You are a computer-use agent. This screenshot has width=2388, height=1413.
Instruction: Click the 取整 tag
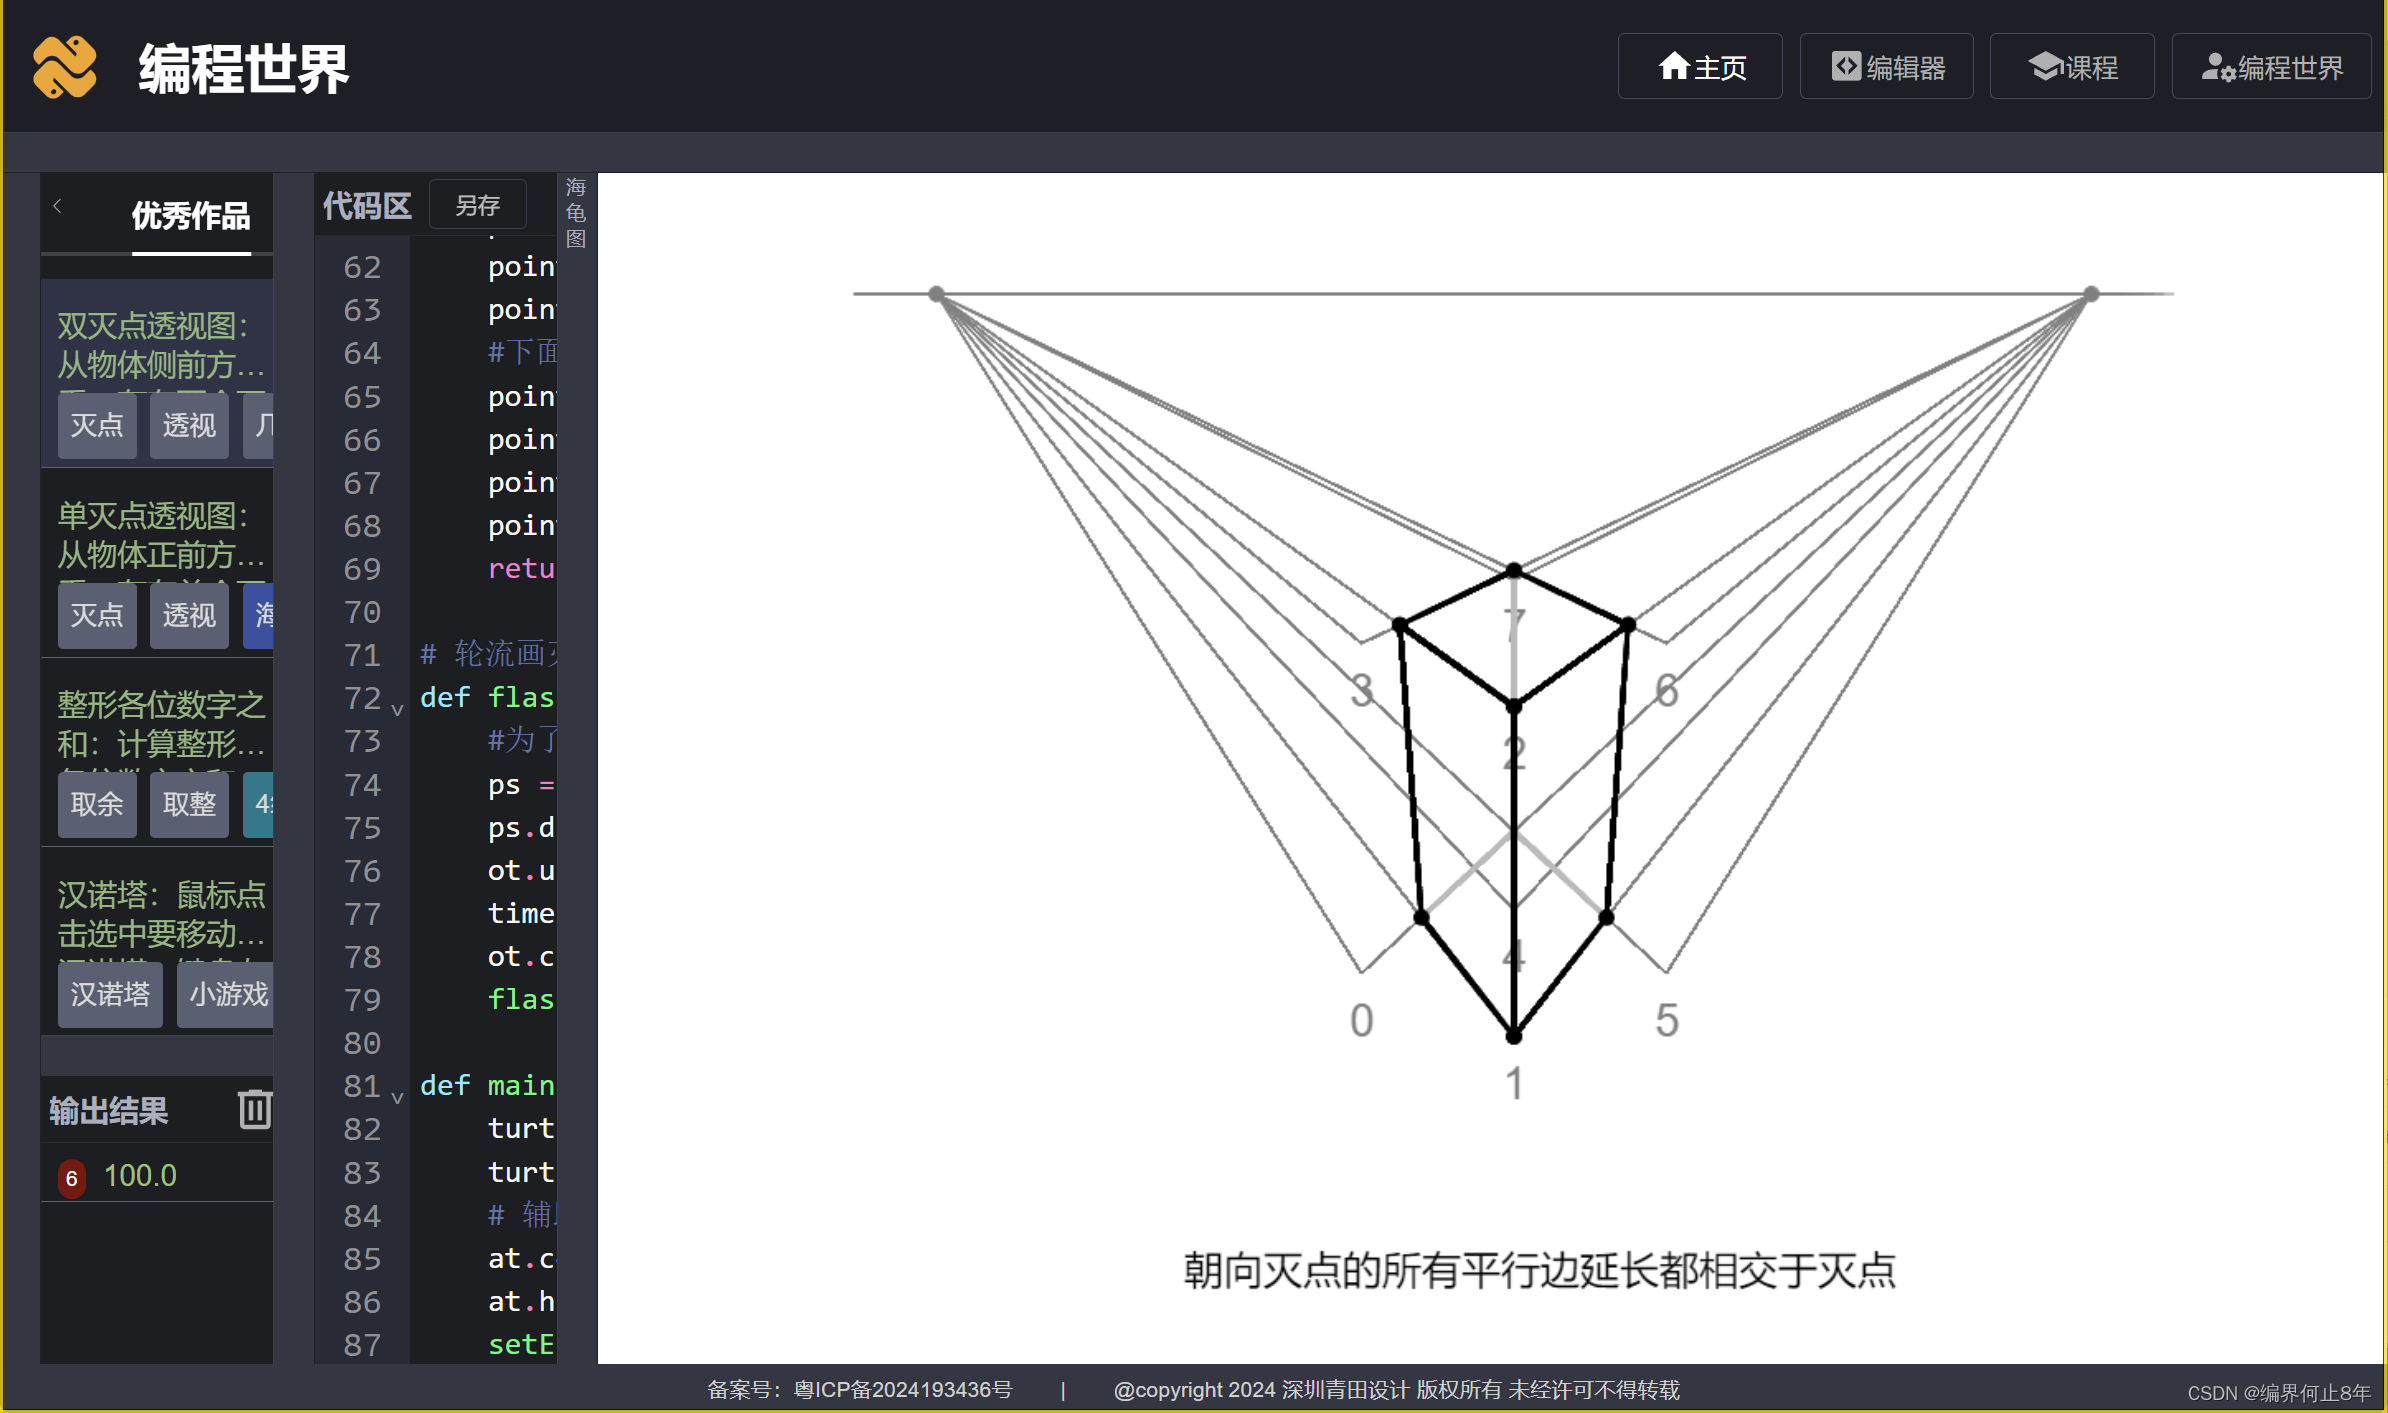(189, 805)
